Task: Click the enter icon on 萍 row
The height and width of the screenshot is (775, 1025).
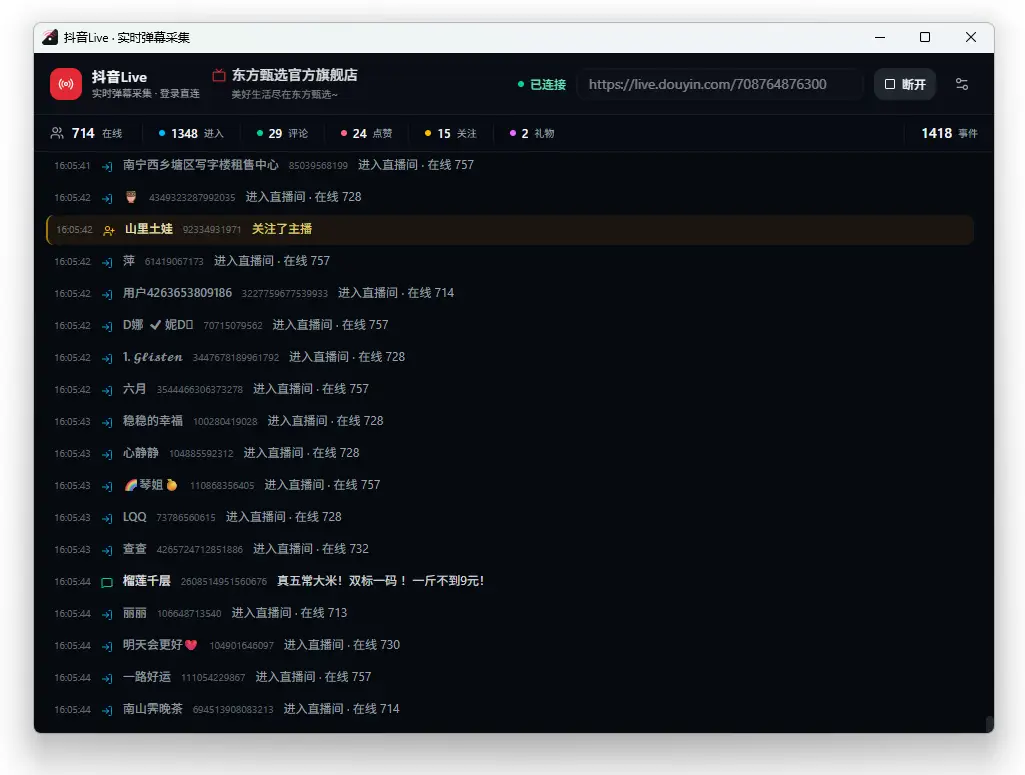Action: click(x=107, y=262)
